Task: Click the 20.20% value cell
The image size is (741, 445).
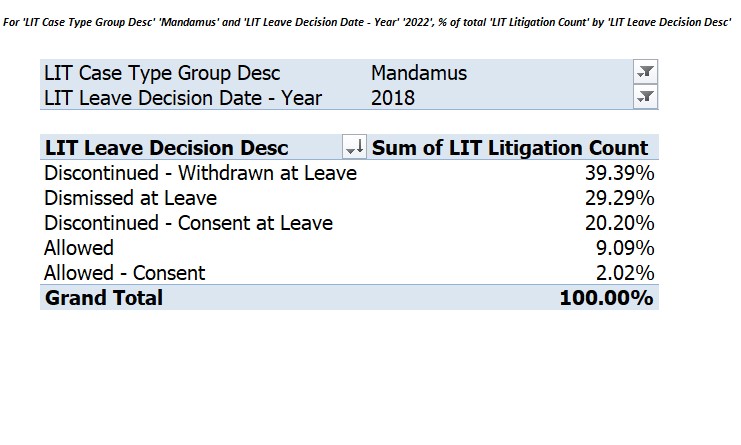Action: click(620, 223)
